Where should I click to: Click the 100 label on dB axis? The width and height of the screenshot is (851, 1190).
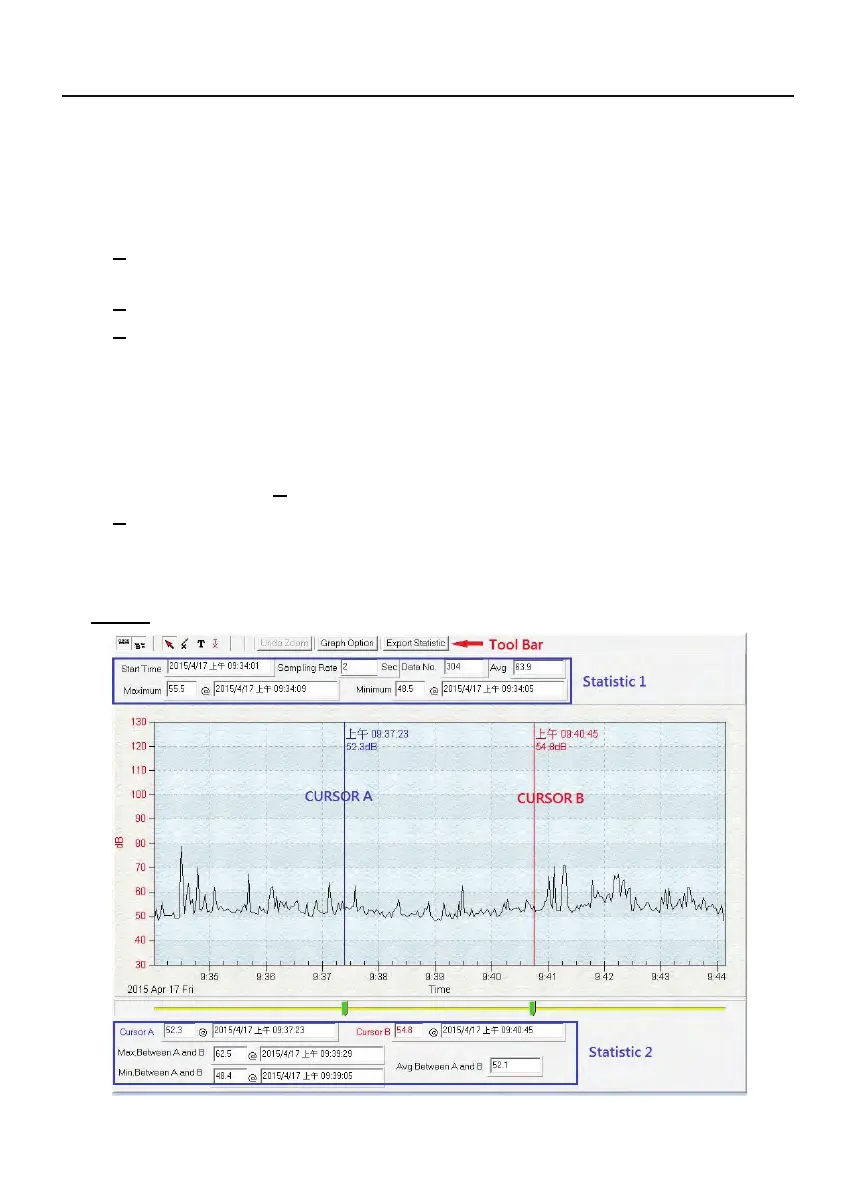pos(139,795)
